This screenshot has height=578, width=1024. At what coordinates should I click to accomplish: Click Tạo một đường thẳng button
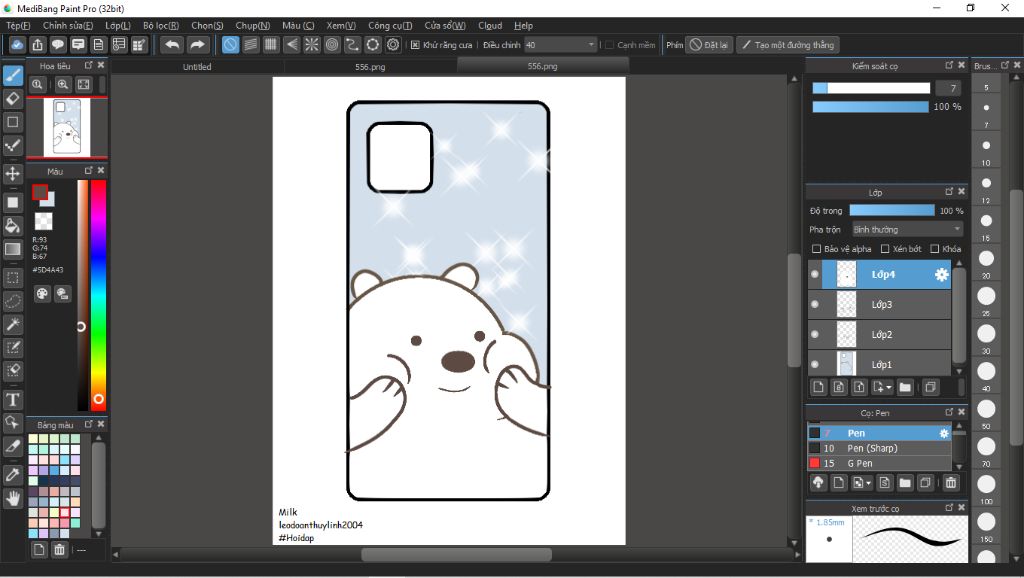coord(788,45)
